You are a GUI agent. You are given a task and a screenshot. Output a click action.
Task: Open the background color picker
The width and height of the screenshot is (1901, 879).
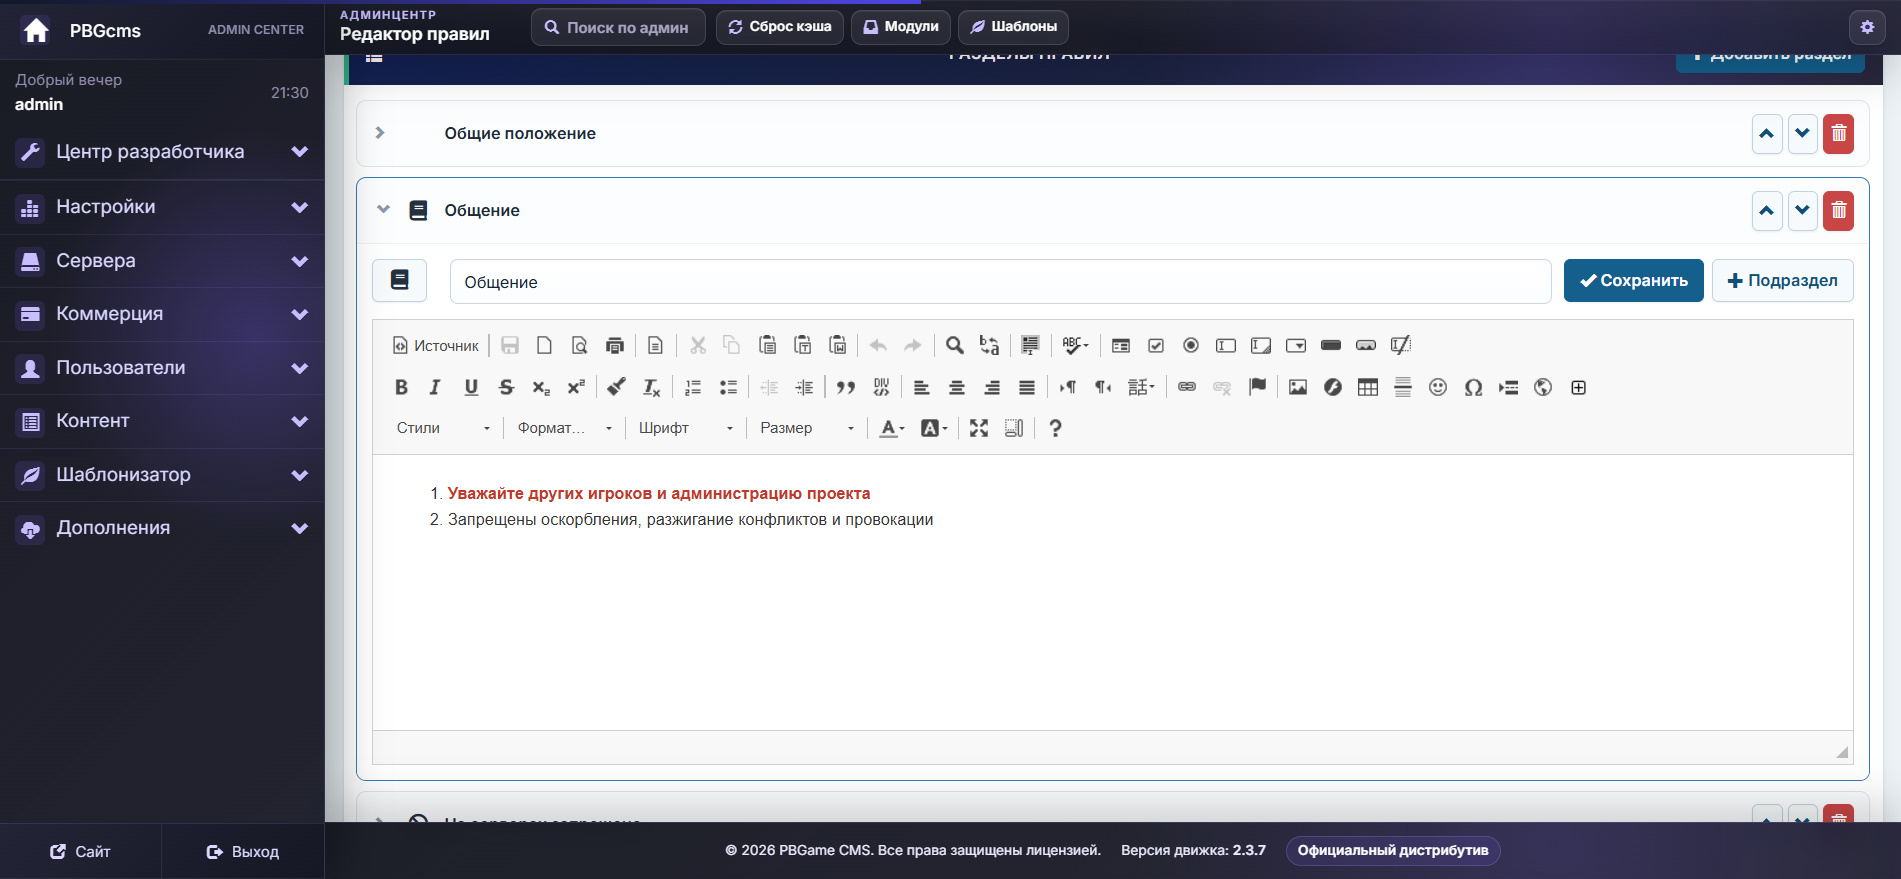934,428
